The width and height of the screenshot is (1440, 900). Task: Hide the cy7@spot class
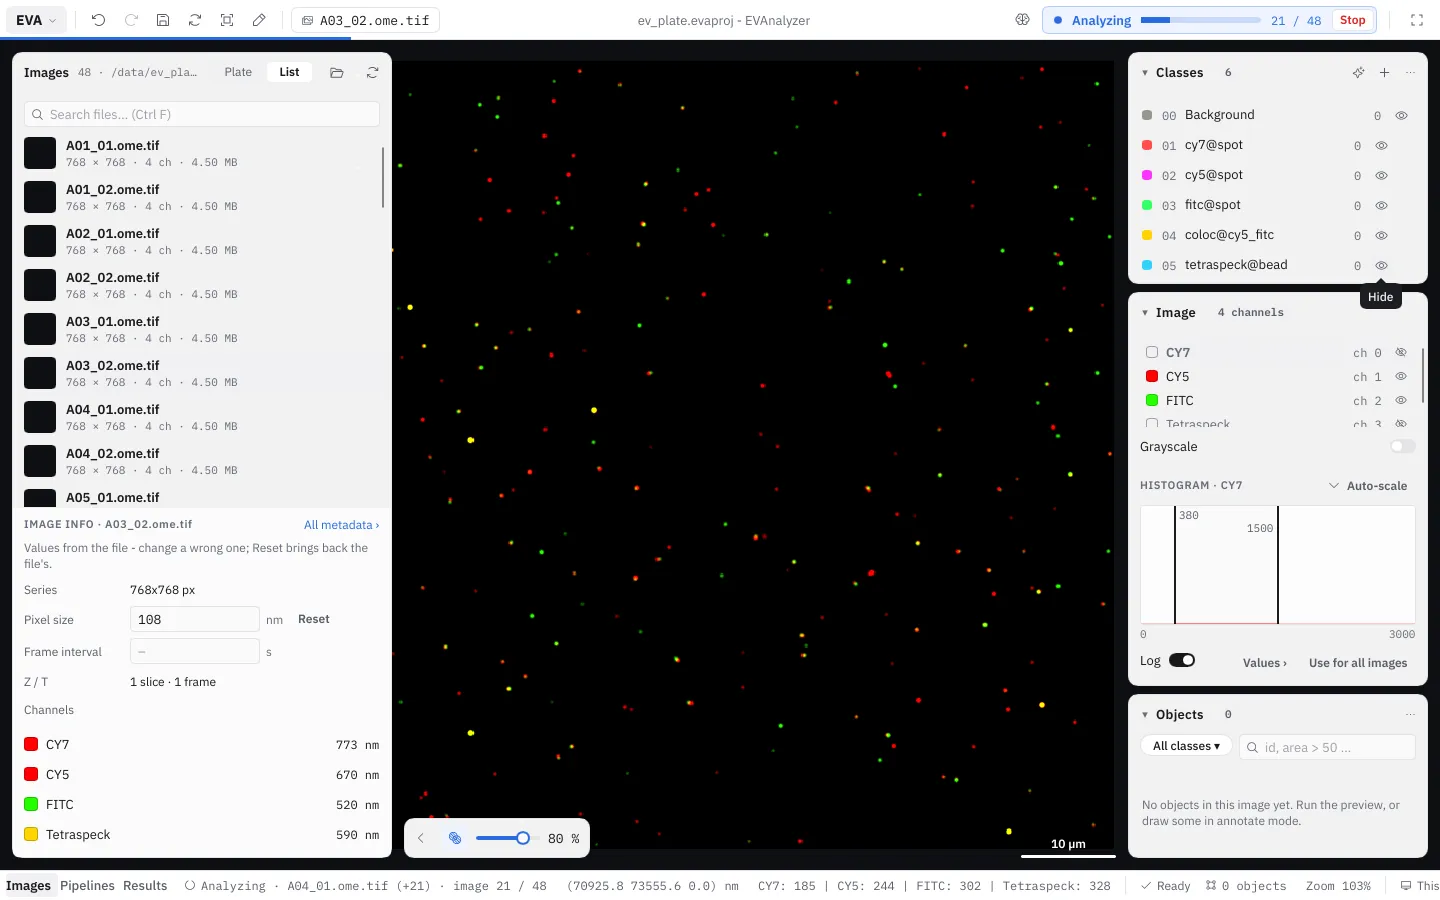click(1381, 145)
